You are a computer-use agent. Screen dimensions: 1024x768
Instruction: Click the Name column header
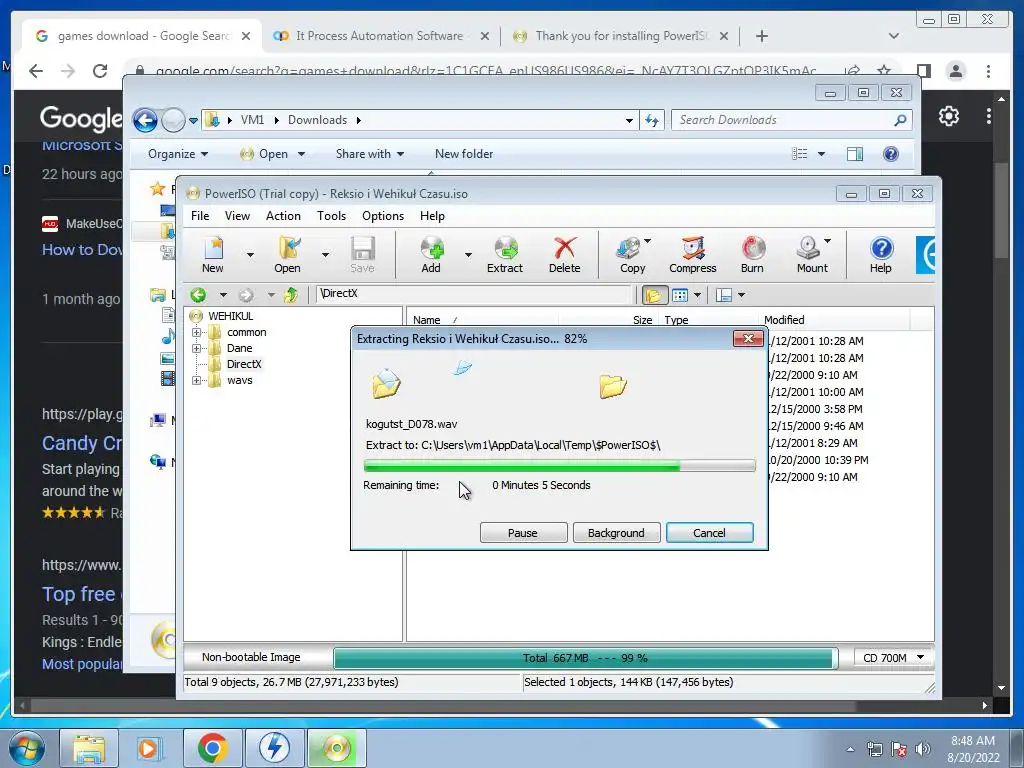(x=482, y=320)
